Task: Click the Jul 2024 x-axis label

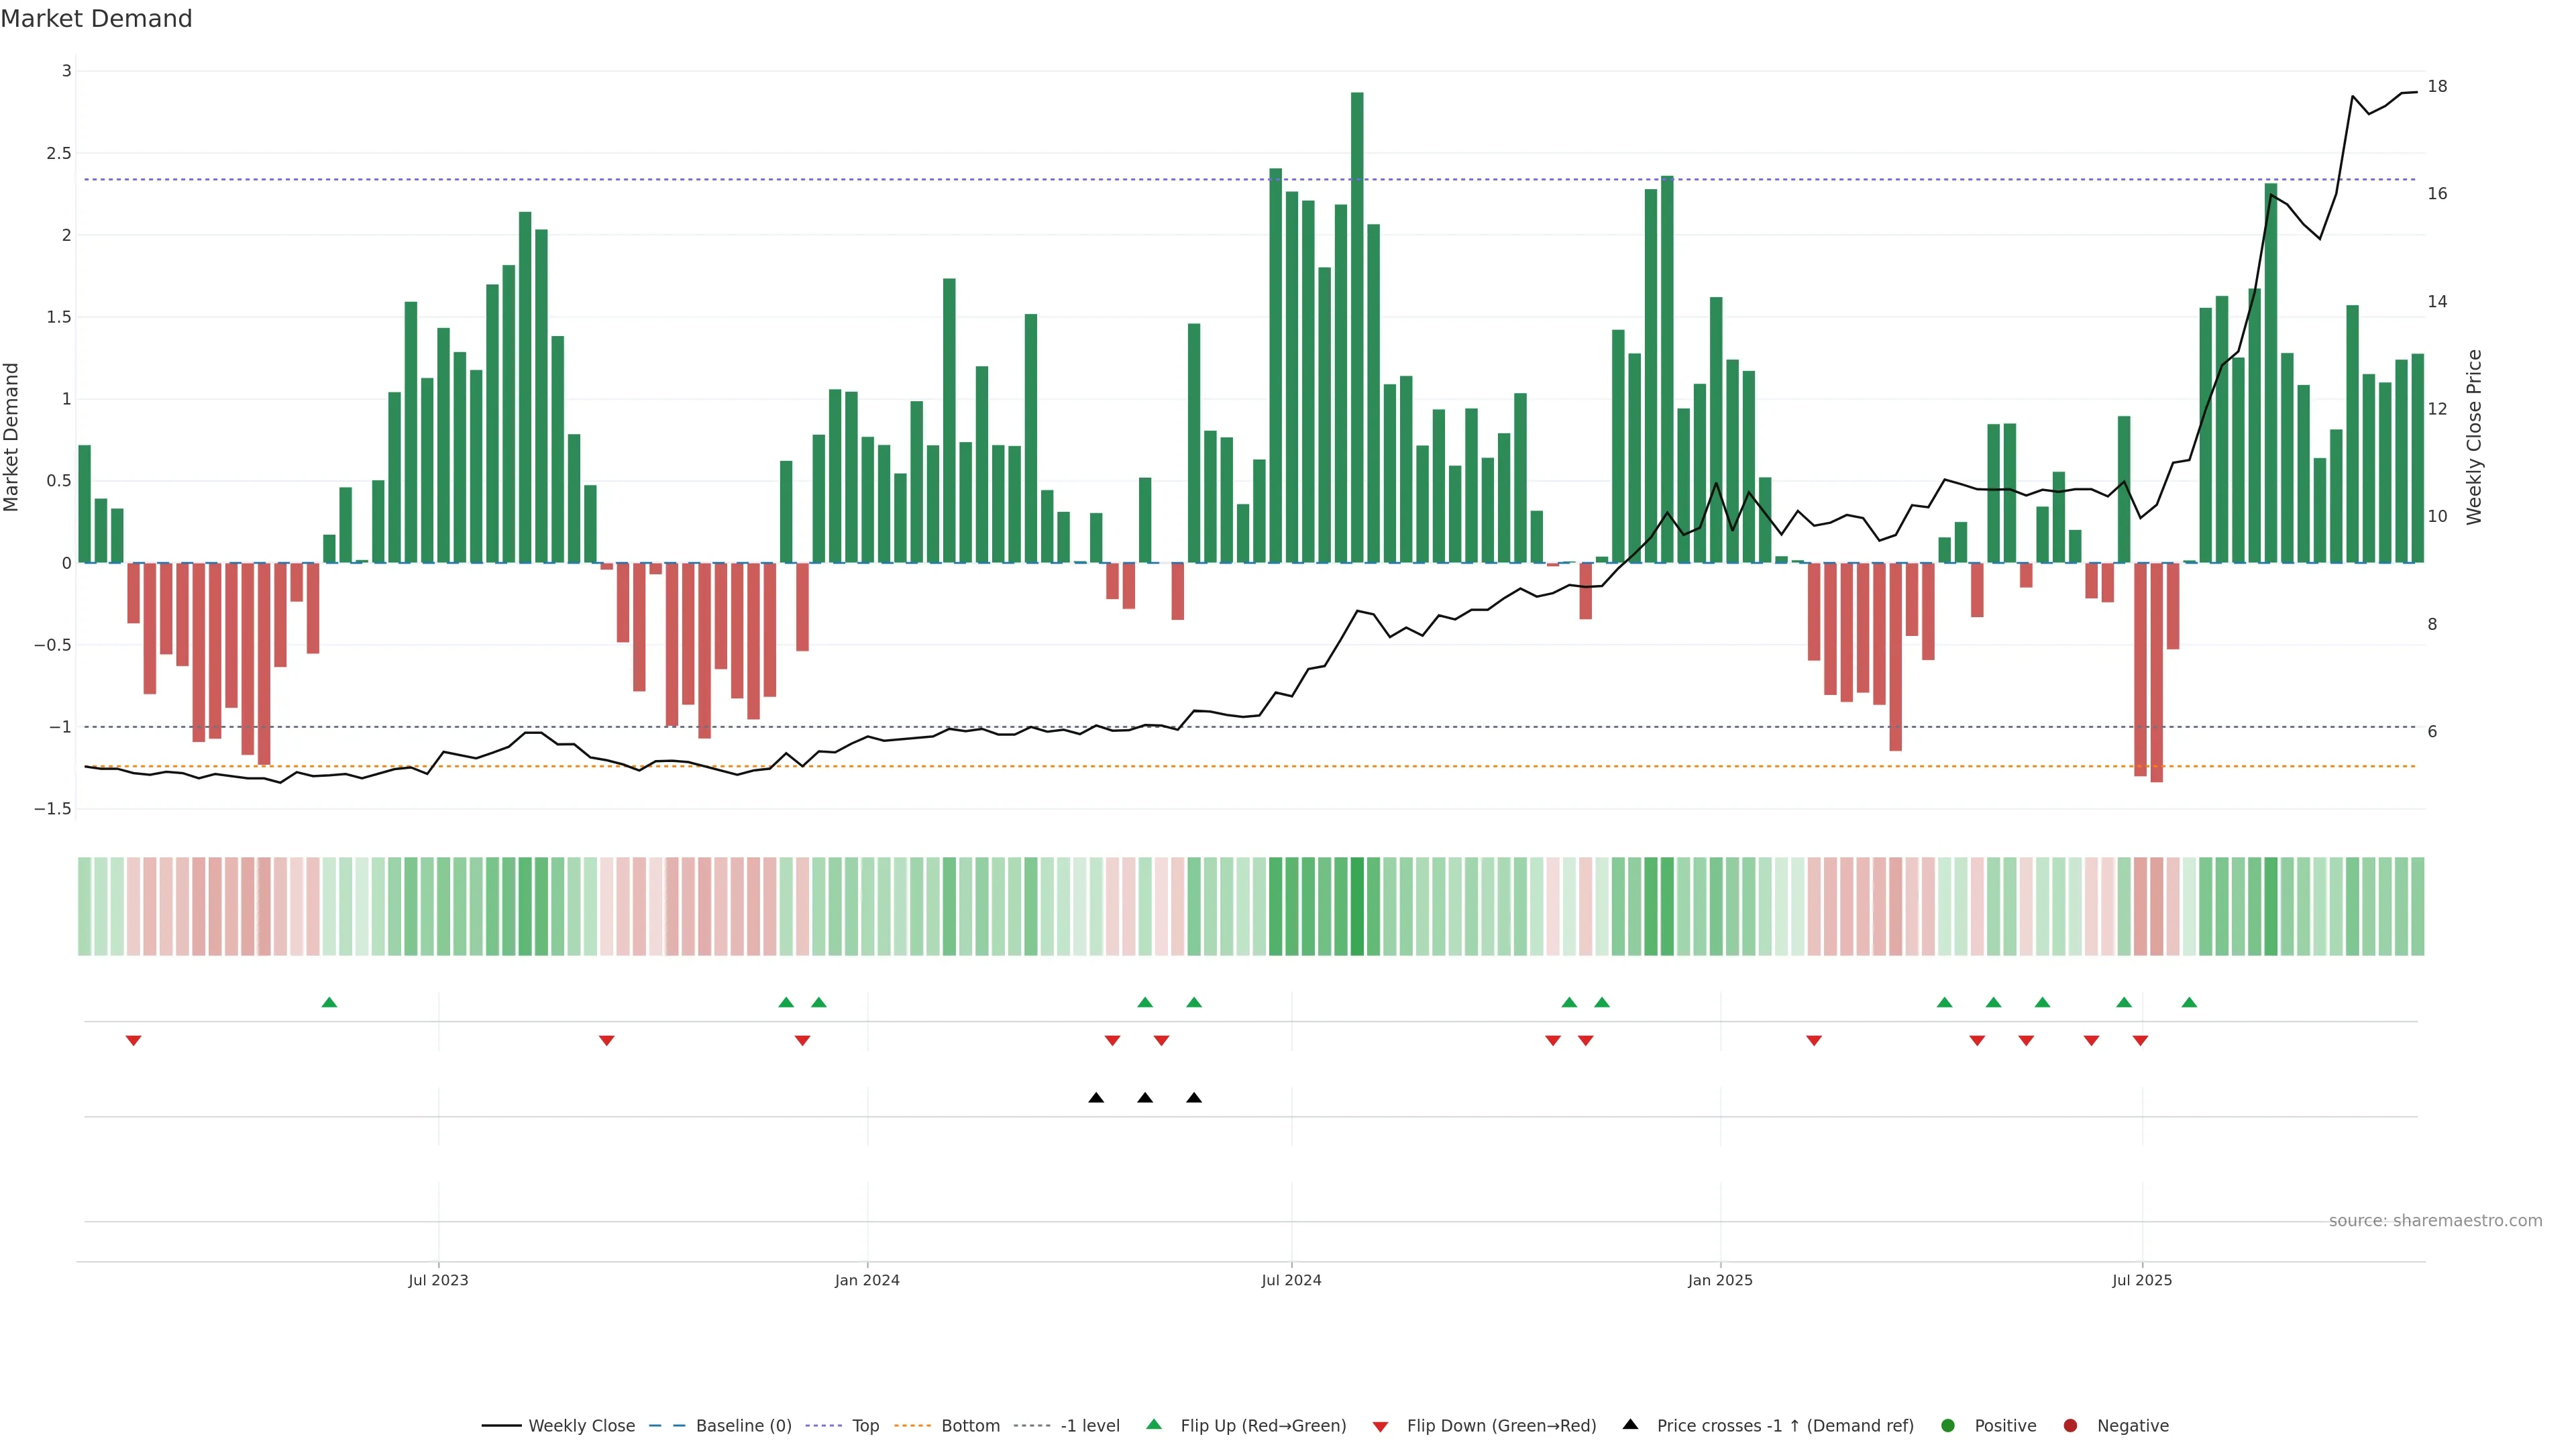Action: 1291,1280
